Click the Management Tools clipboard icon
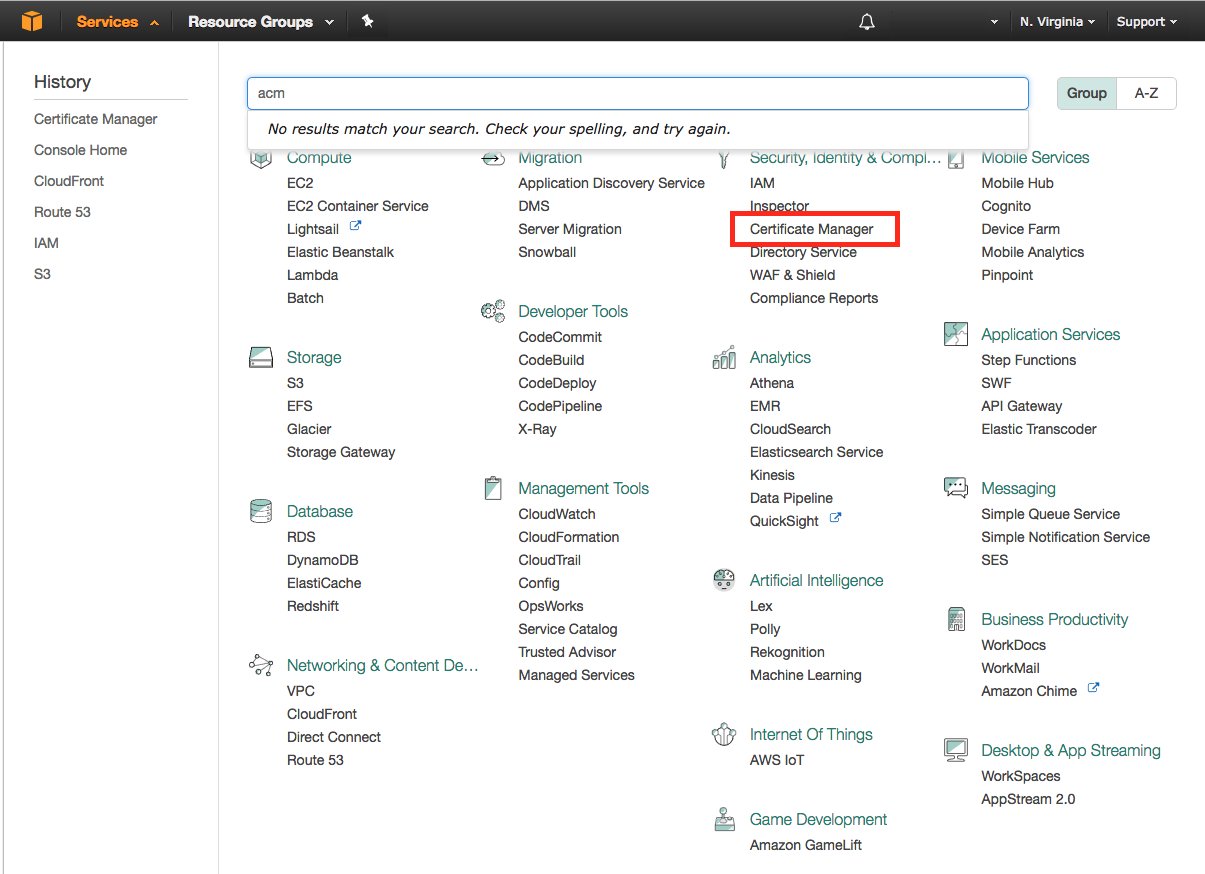The width and height of the screenshot is (1205, 874). point(493,488)
